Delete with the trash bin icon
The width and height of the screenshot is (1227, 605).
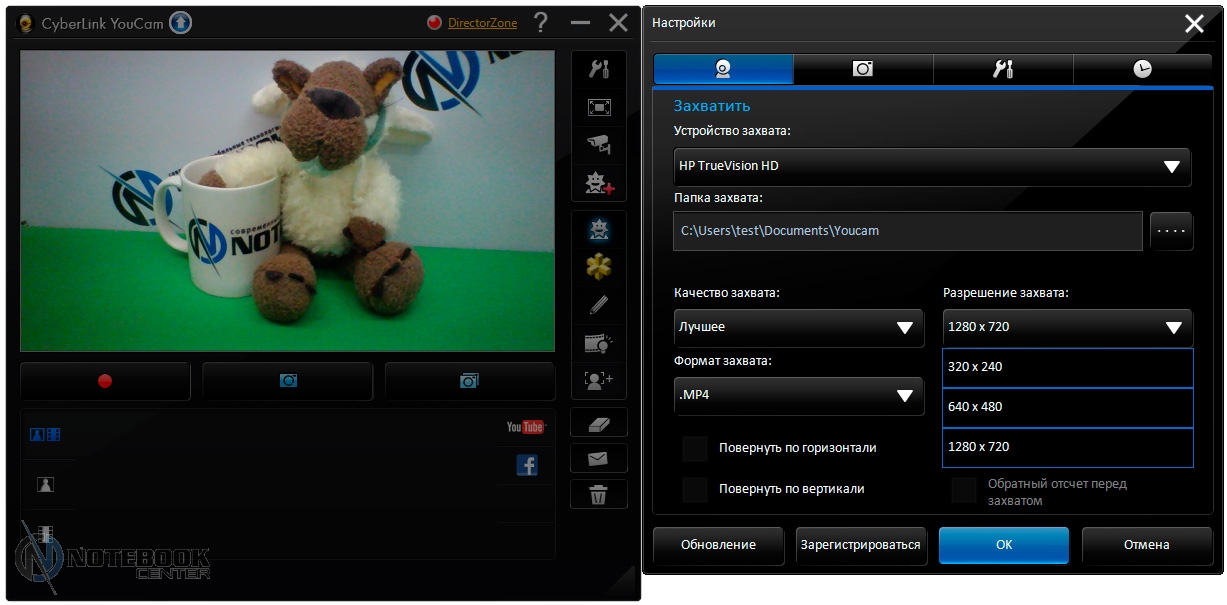coord(599,494)
